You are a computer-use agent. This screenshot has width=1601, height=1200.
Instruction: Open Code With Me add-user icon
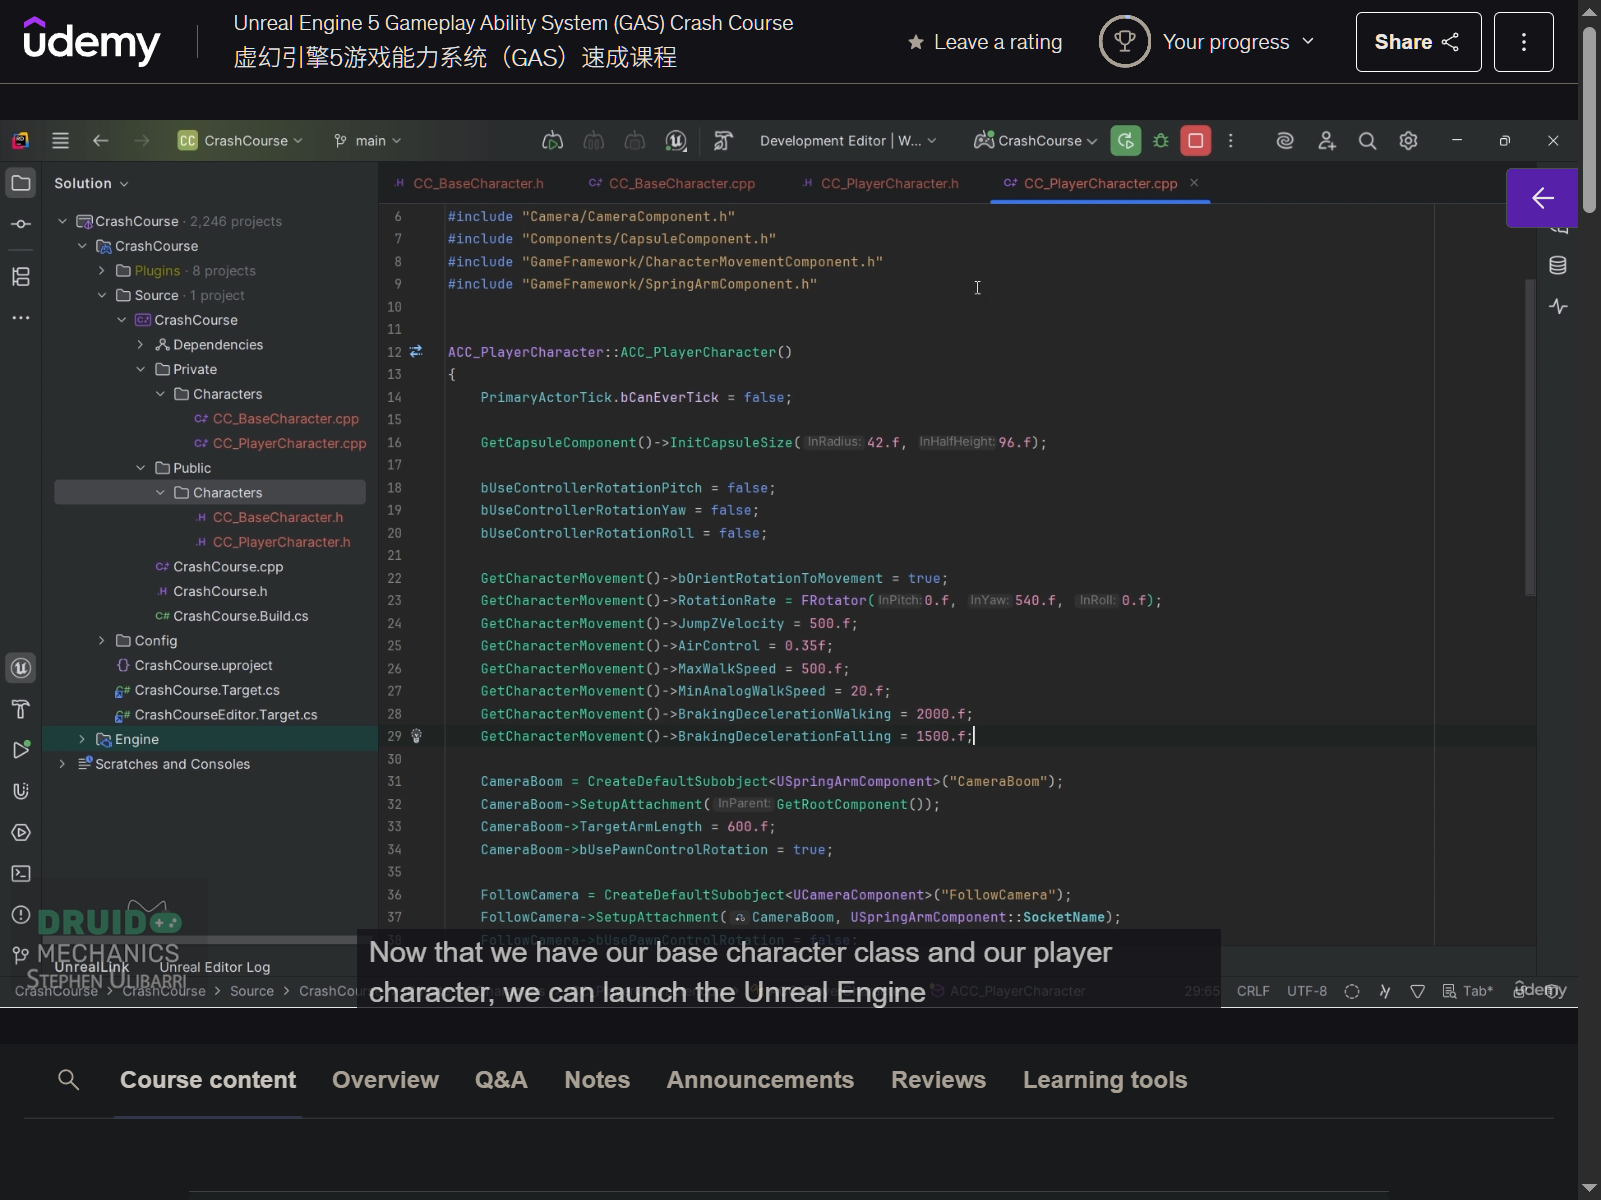point(1327,141)
